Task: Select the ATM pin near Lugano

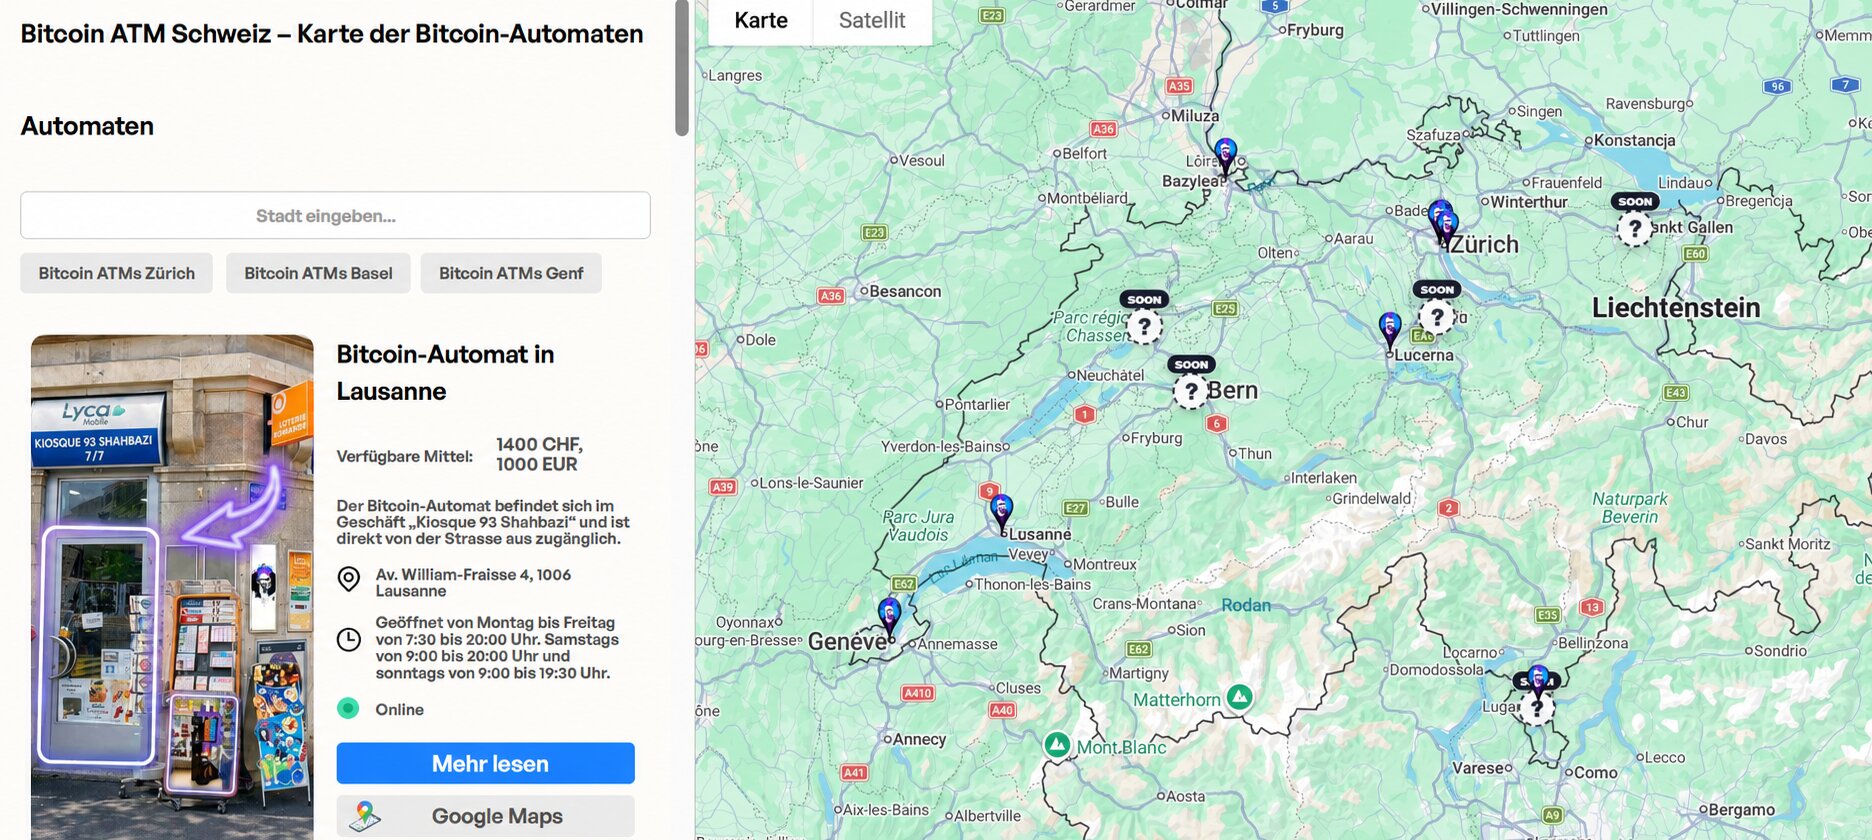Action: pyautogui.click(x=1538, y=683)
